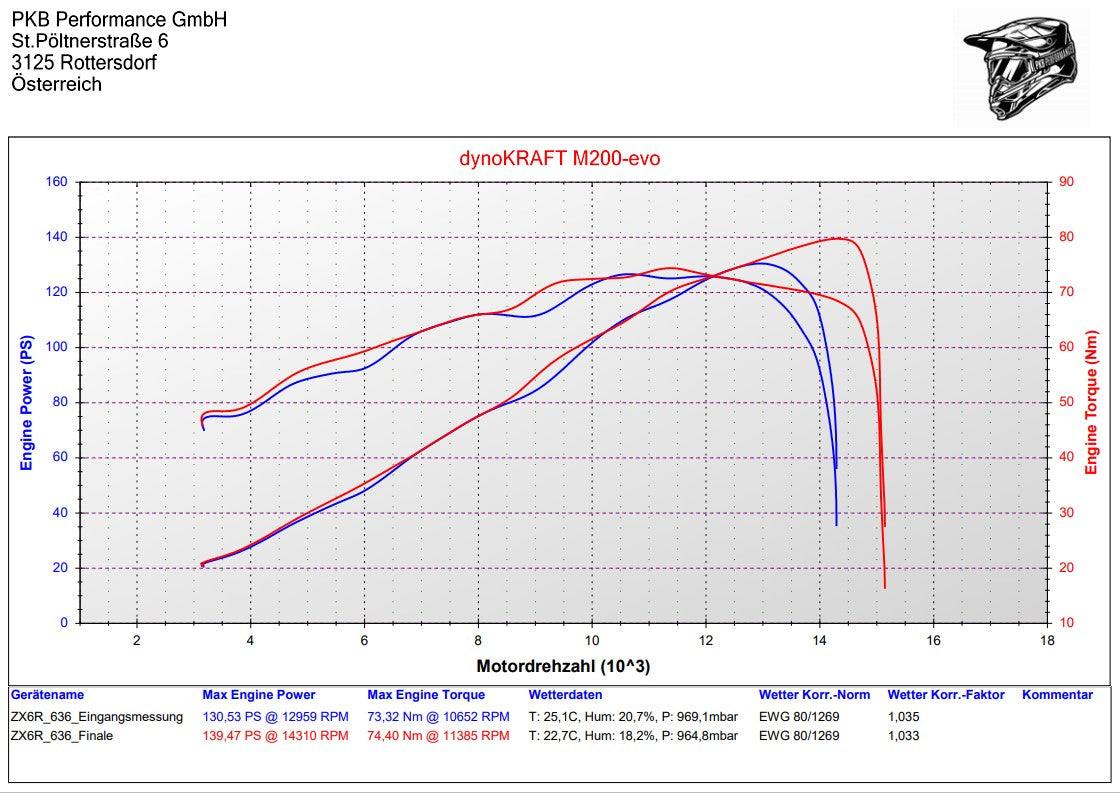The height and width of the screenshot is (793, 1120).
Task: Select the ZX6R_636_Finale row name
Action: click(61, 736)
